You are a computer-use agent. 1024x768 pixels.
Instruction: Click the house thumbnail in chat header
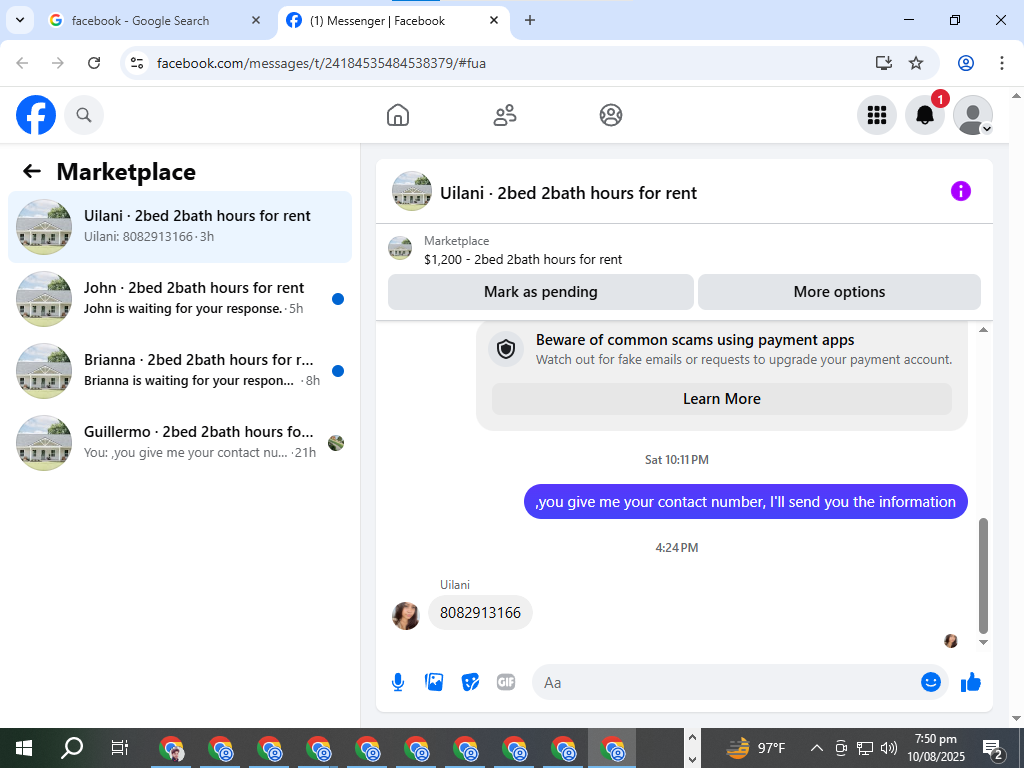coord(411,191)
